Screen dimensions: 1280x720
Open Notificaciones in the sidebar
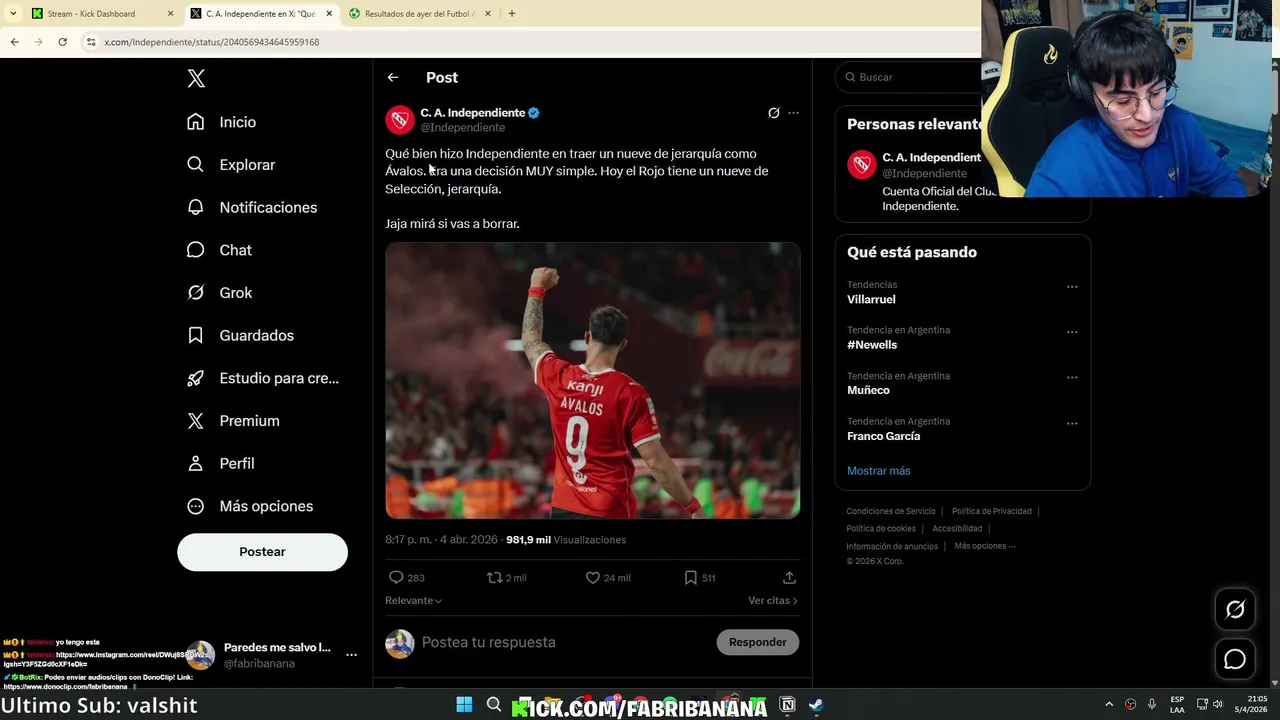click(x=252, y=207)
